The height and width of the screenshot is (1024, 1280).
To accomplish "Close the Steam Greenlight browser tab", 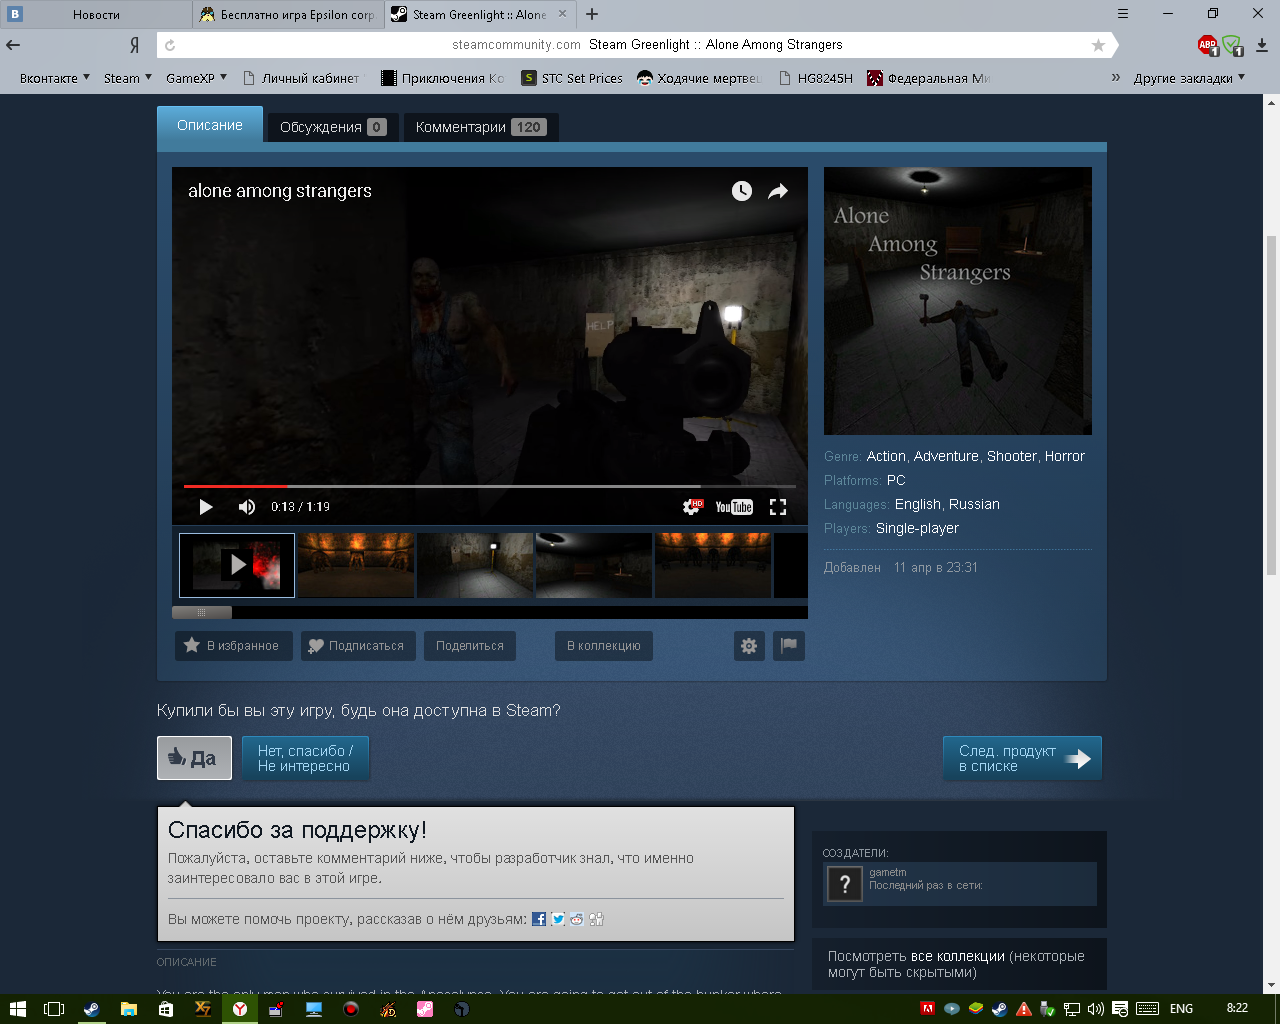I will pyautogui.click(x=562, y=14).
